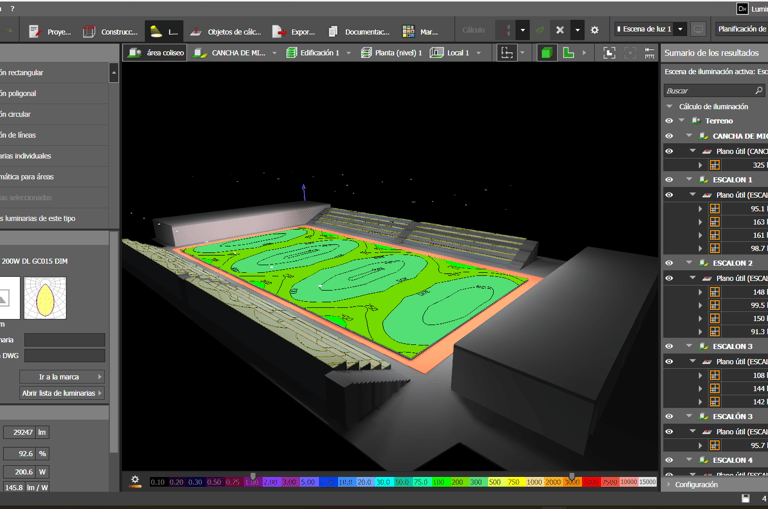Image resolution: width=768 pixels, height=509 pixels.
Task: Collapse the ESCALON 1 tree node
Action: [x=689, y=180]
